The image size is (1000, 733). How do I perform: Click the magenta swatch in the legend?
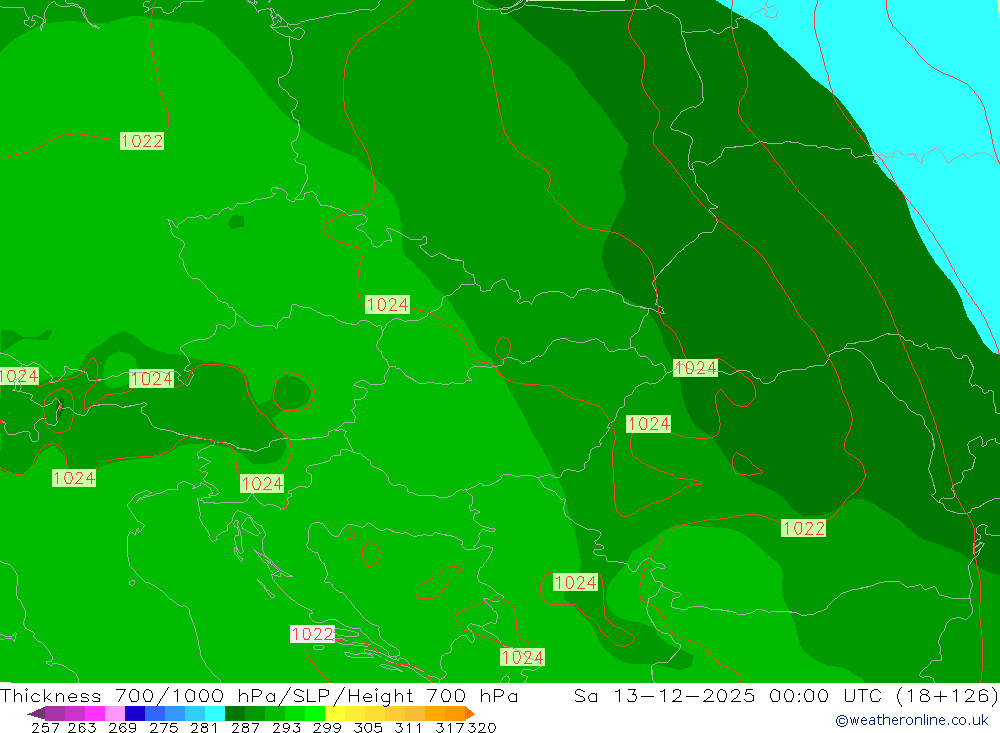pos(95,713)
